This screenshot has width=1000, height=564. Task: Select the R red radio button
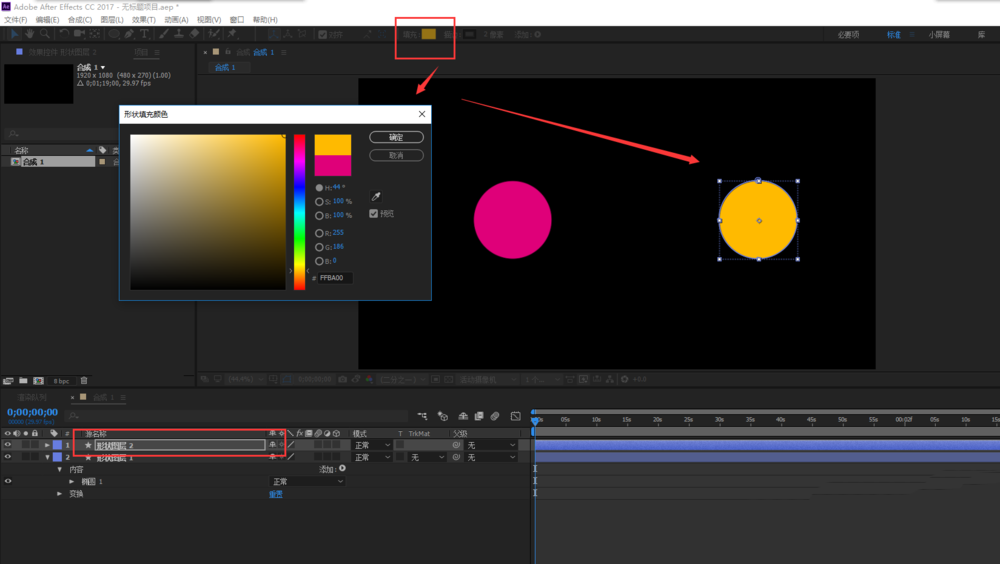pos(319,234)
